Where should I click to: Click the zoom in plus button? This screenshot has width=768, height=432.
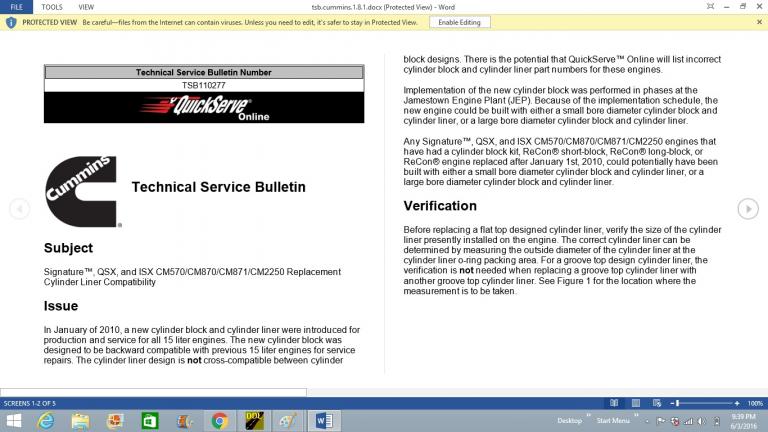[x=737, y=403]
